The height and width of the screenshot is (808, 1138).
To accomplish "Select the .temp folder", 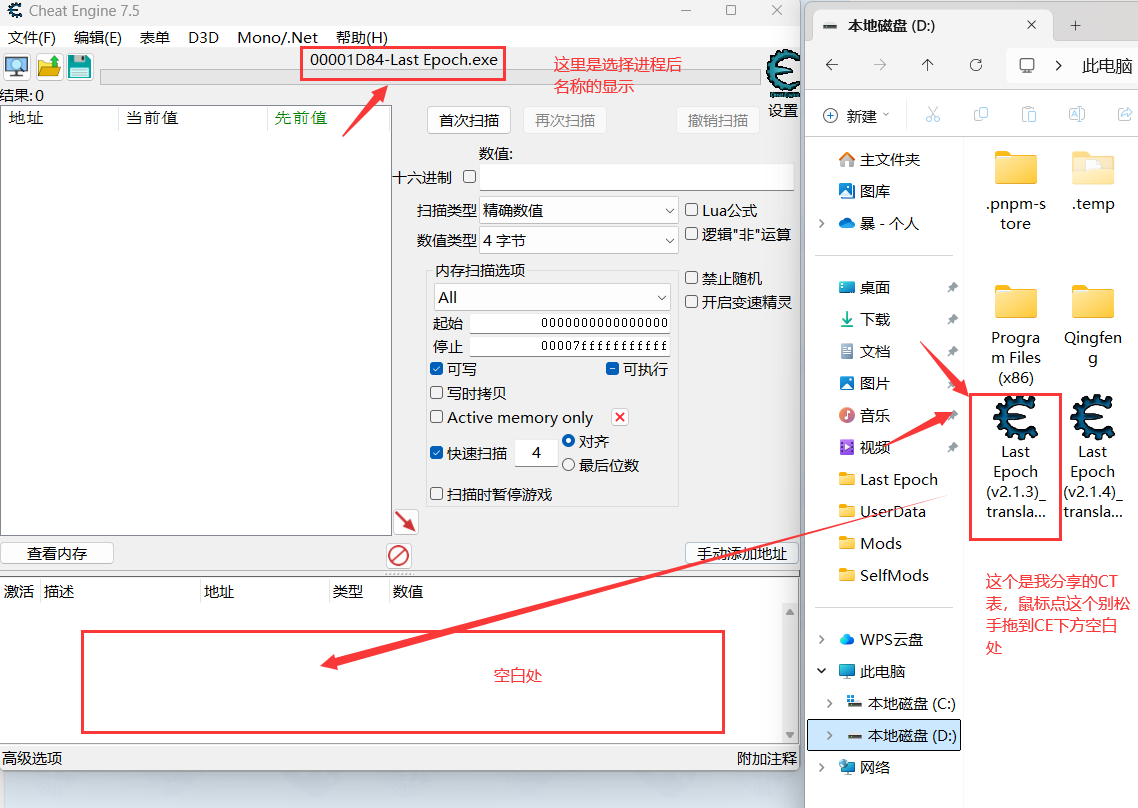I will [1092, 181].
